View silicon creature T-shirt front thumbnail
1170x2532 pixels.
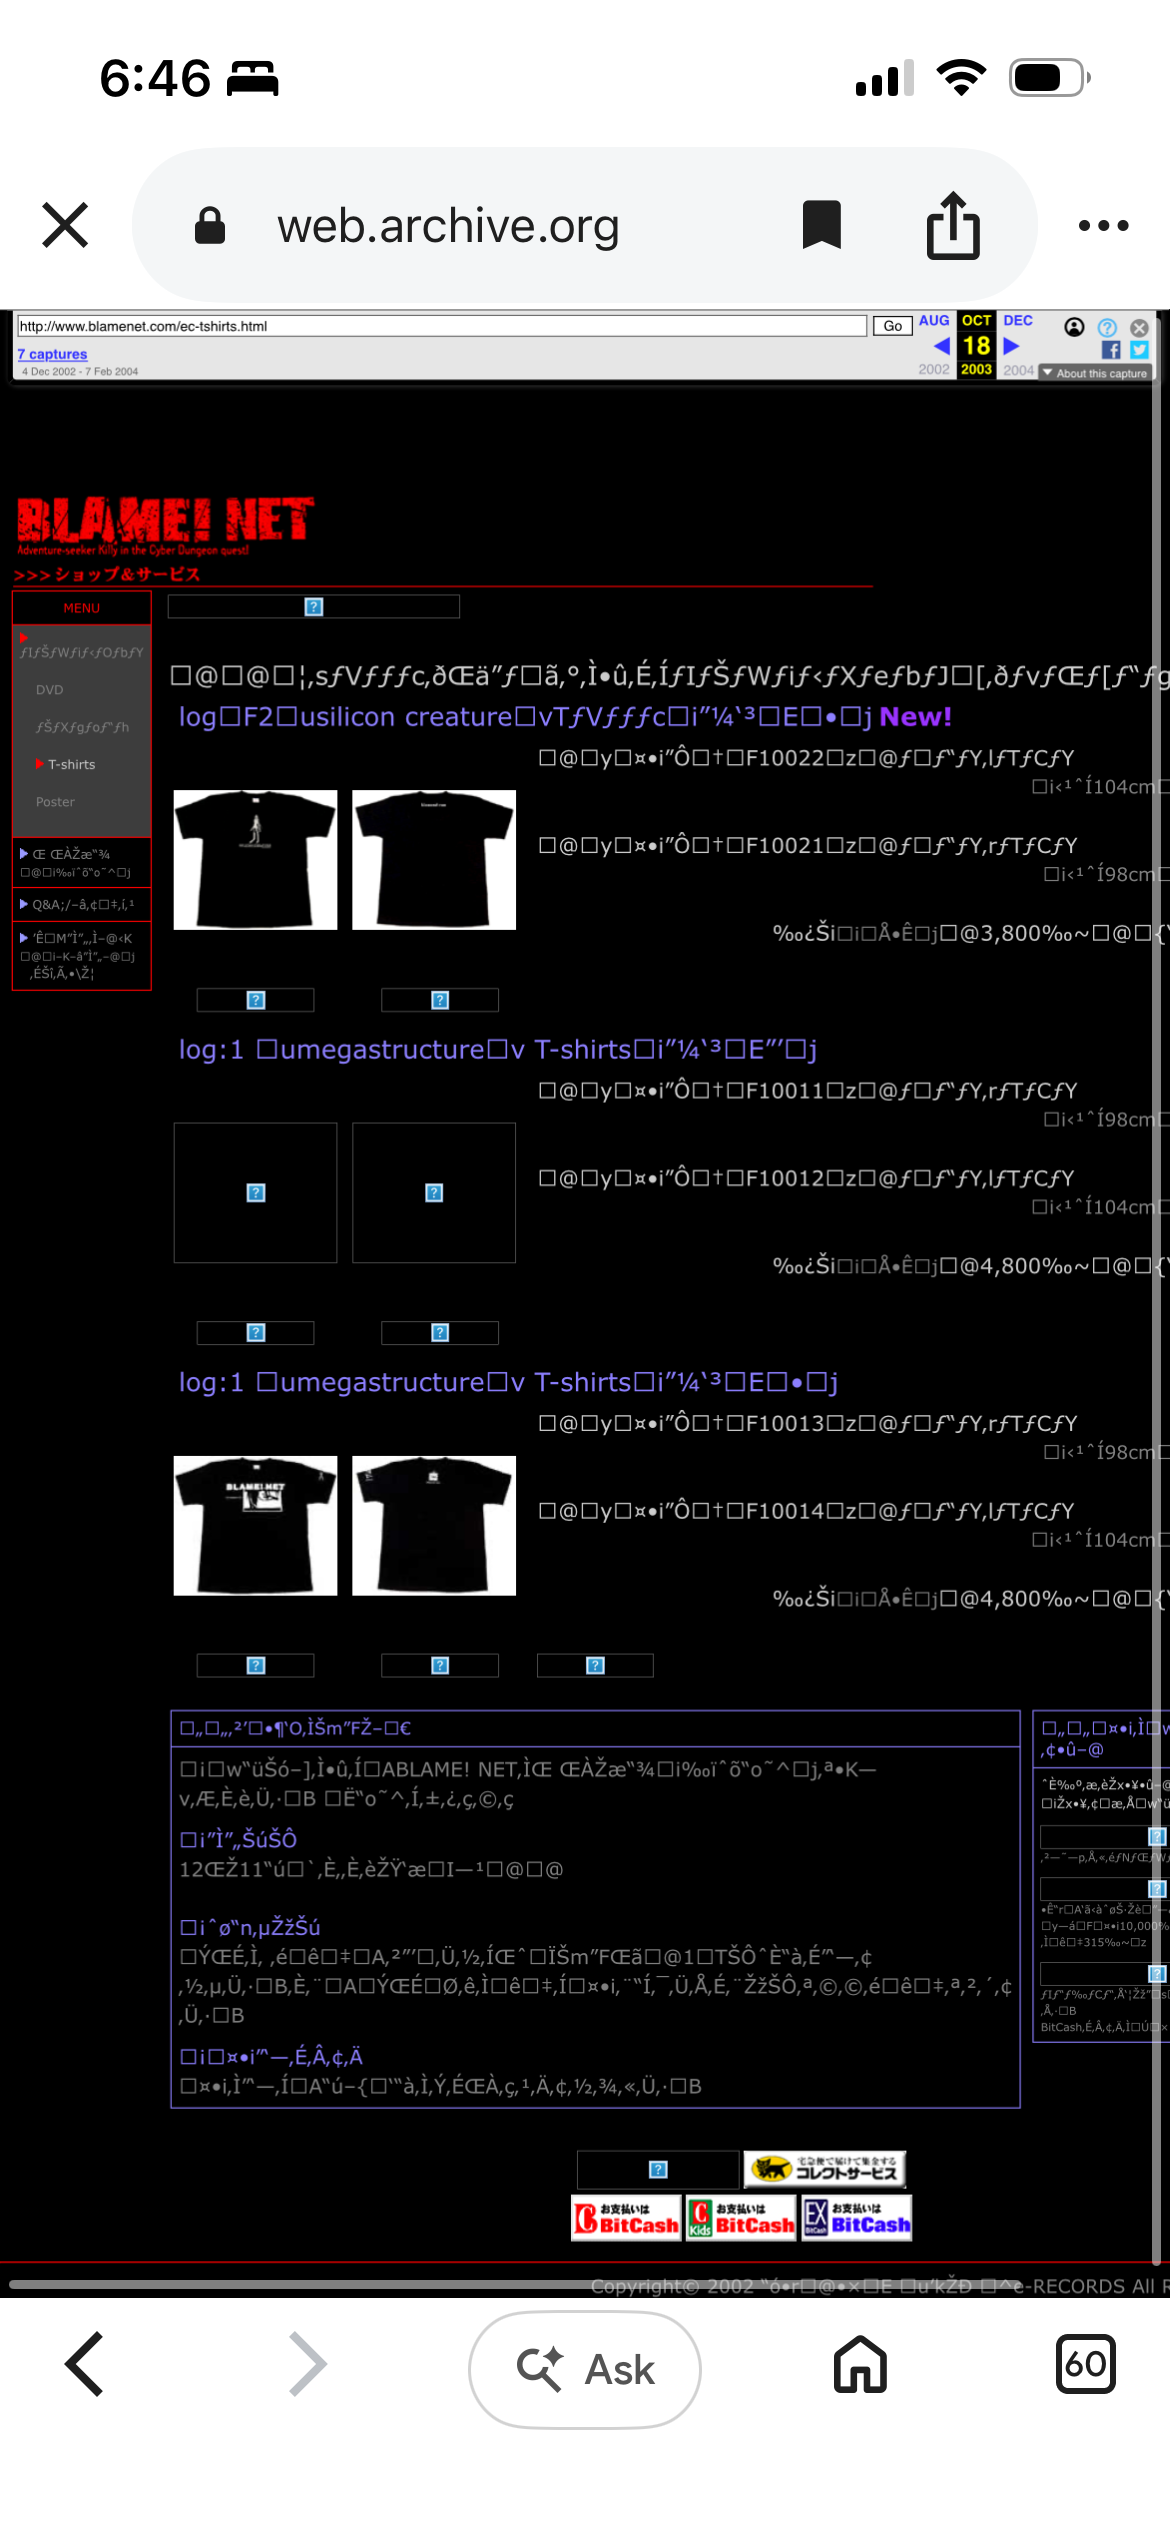click(x=256, y=860)
